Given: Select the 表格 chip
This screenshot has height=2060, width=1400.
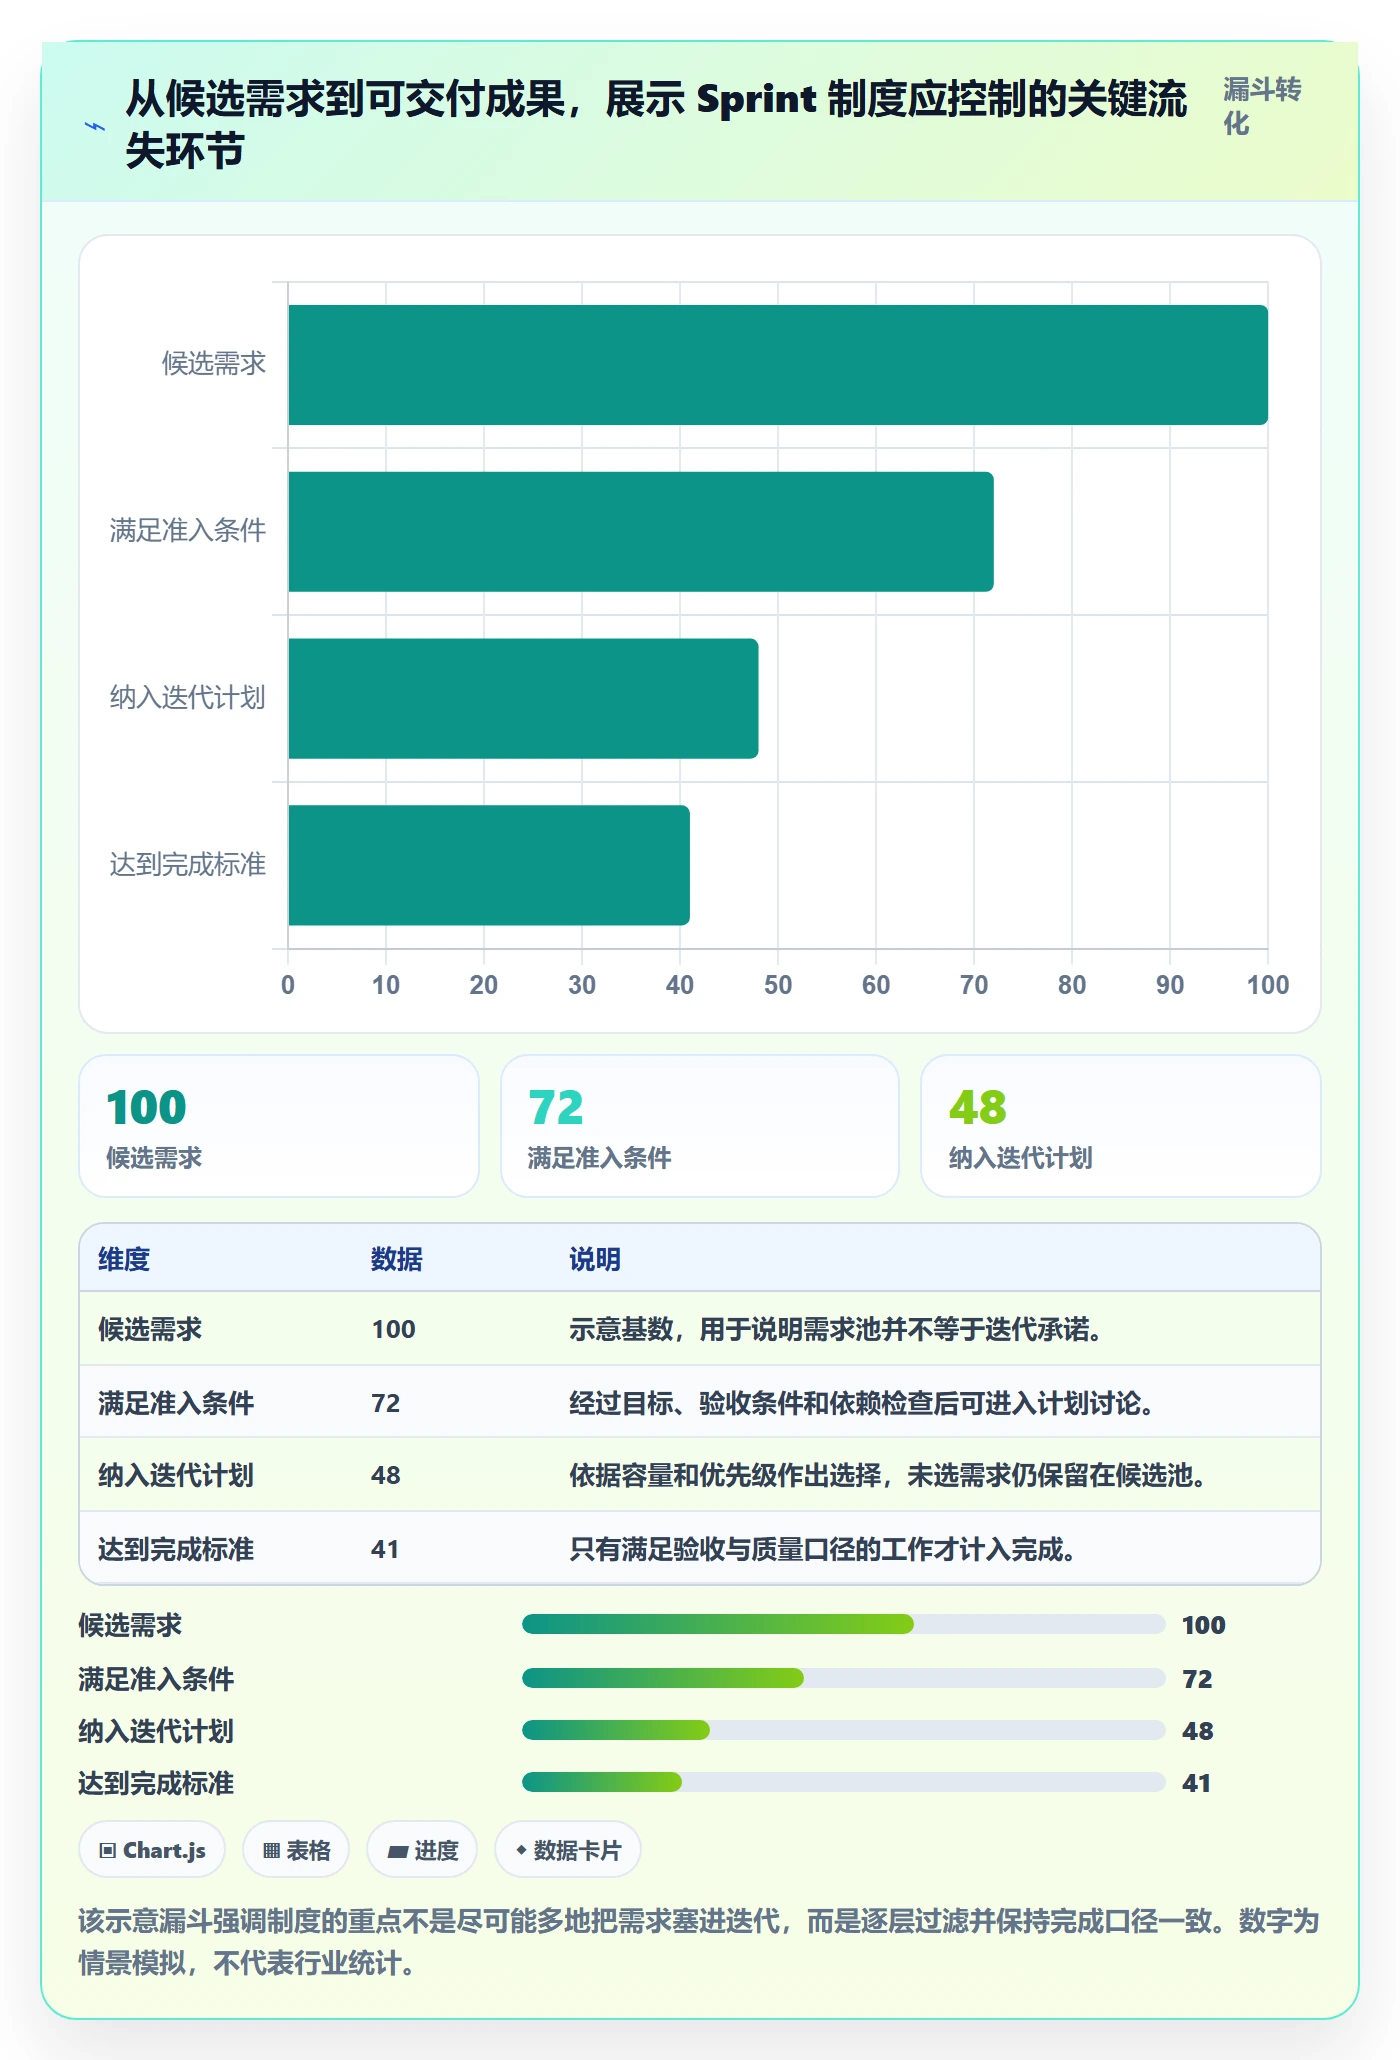Looking at the screenshot, I should point(296,1850).
